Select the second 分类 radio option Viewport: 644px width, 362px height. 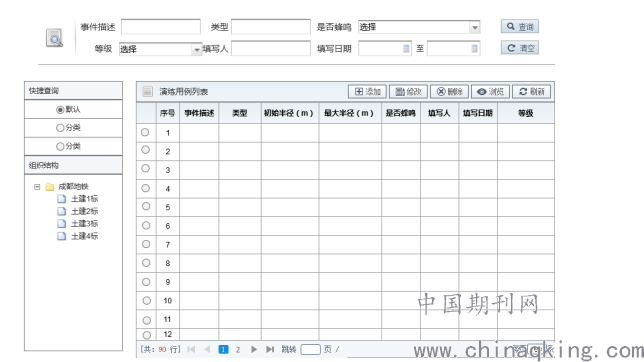click(60, 146)
